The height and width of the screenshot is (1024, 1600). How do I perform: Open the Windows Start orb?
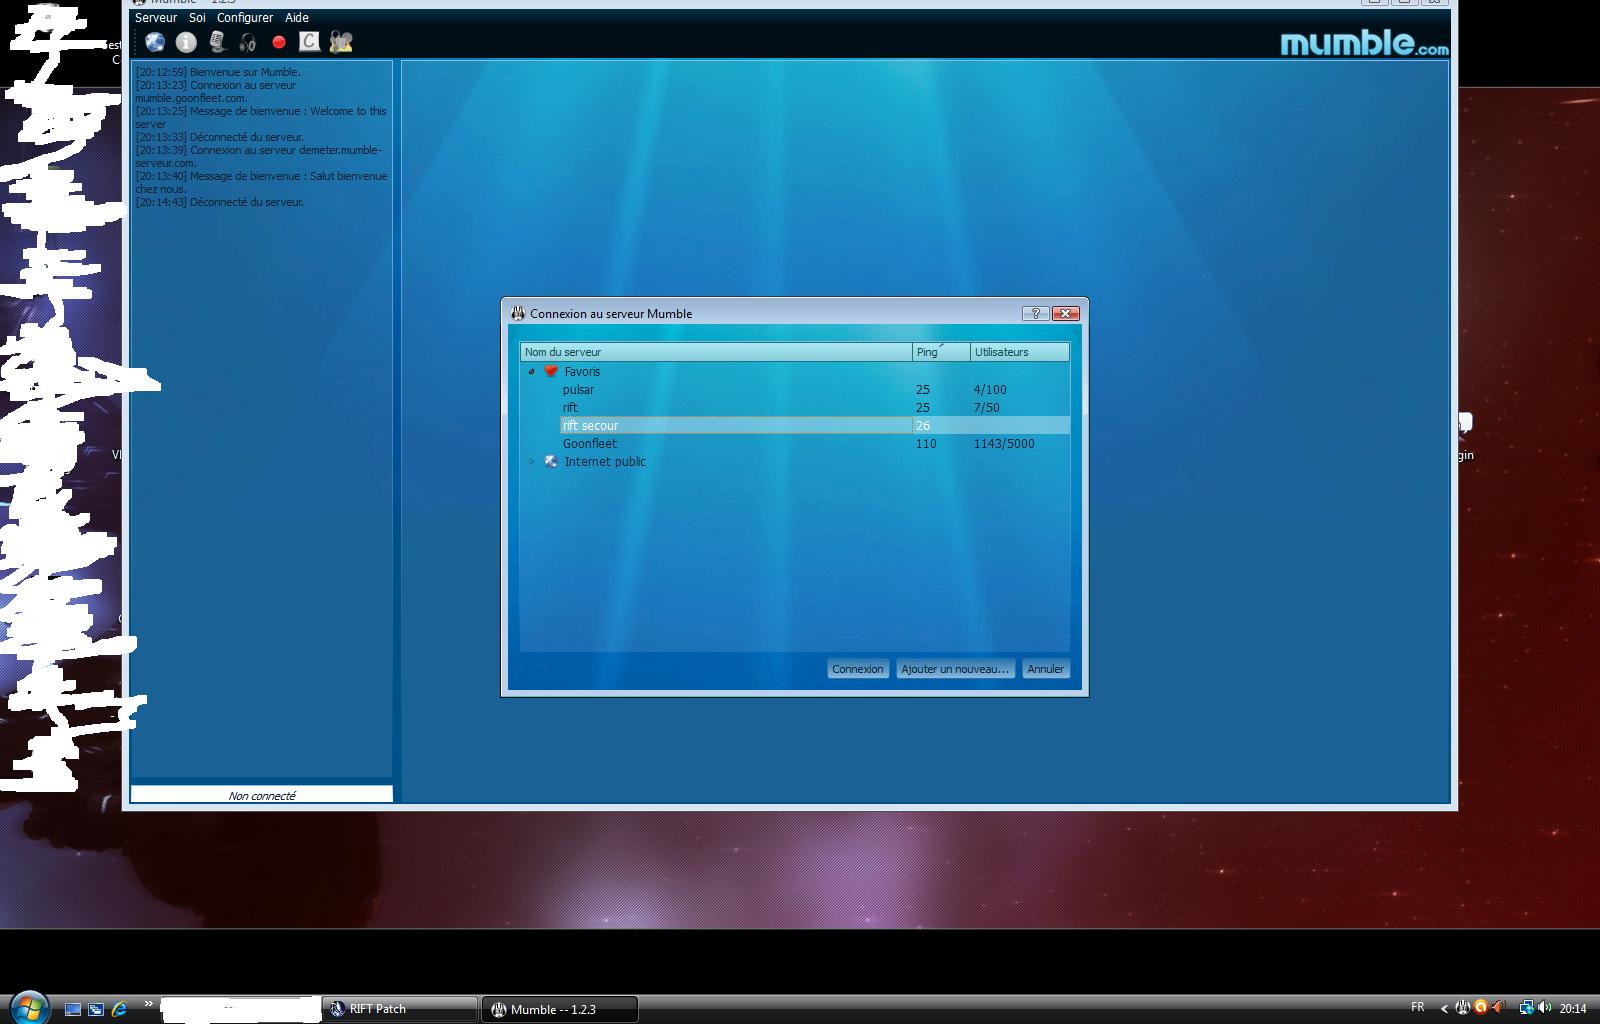[x=28, y=1006]
